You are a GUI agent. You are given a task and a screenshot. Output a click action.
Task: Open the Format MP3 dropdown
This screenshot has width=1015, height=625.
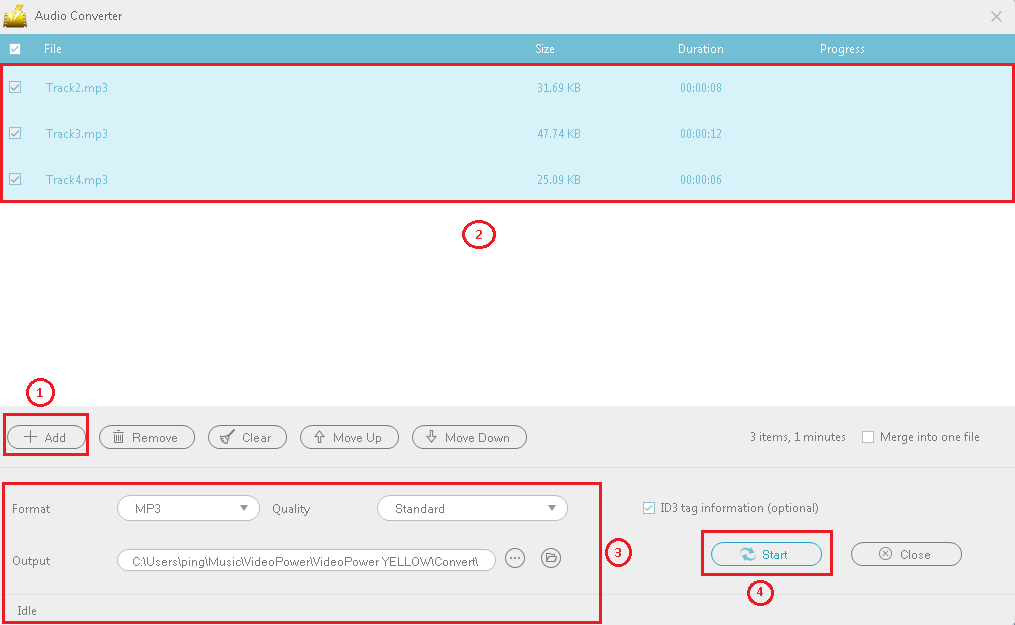click(188, 508)
